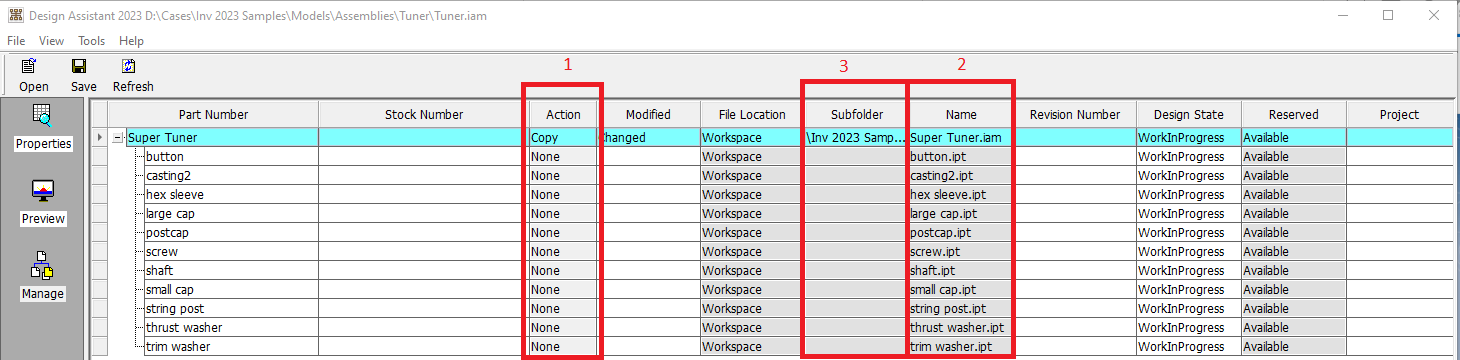Select the Part Number column header
The height and width of the screenshot is (360, 1460).
pyautogui.click(x=213, y=114)
